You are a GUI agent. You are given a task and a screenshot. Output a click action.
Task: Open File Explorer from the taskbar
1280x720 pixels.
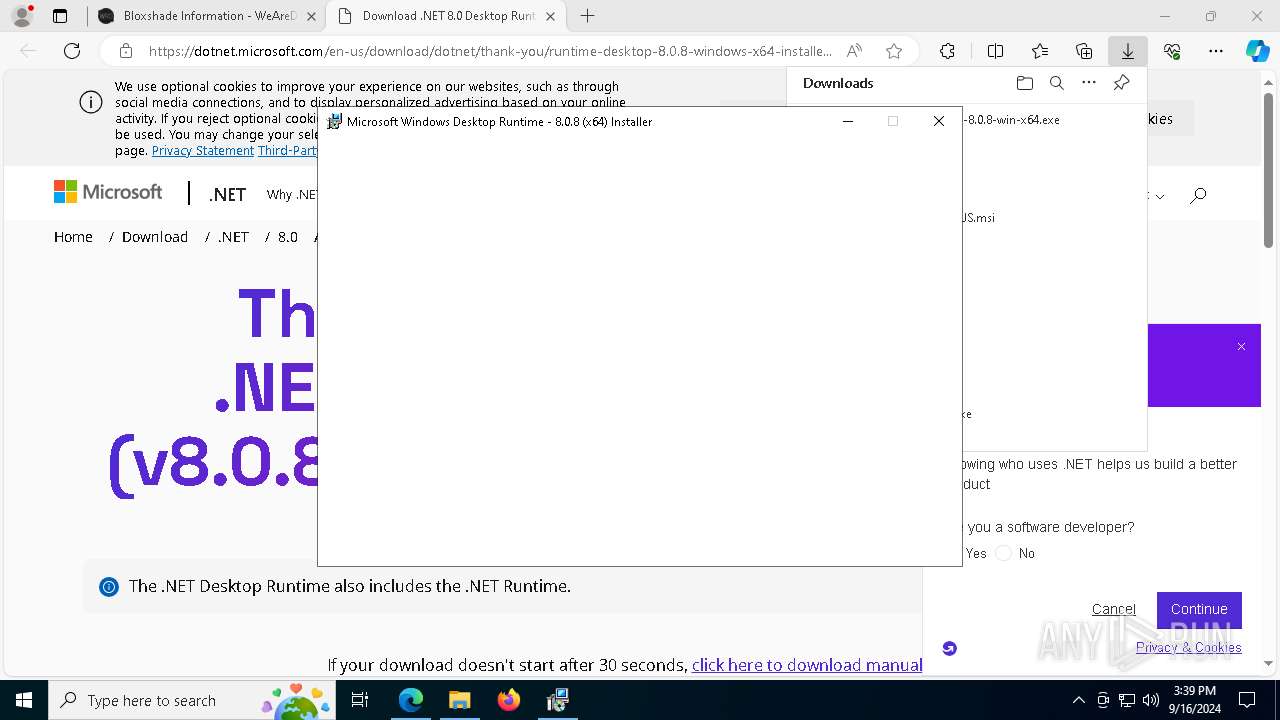[x=459, y=700]
